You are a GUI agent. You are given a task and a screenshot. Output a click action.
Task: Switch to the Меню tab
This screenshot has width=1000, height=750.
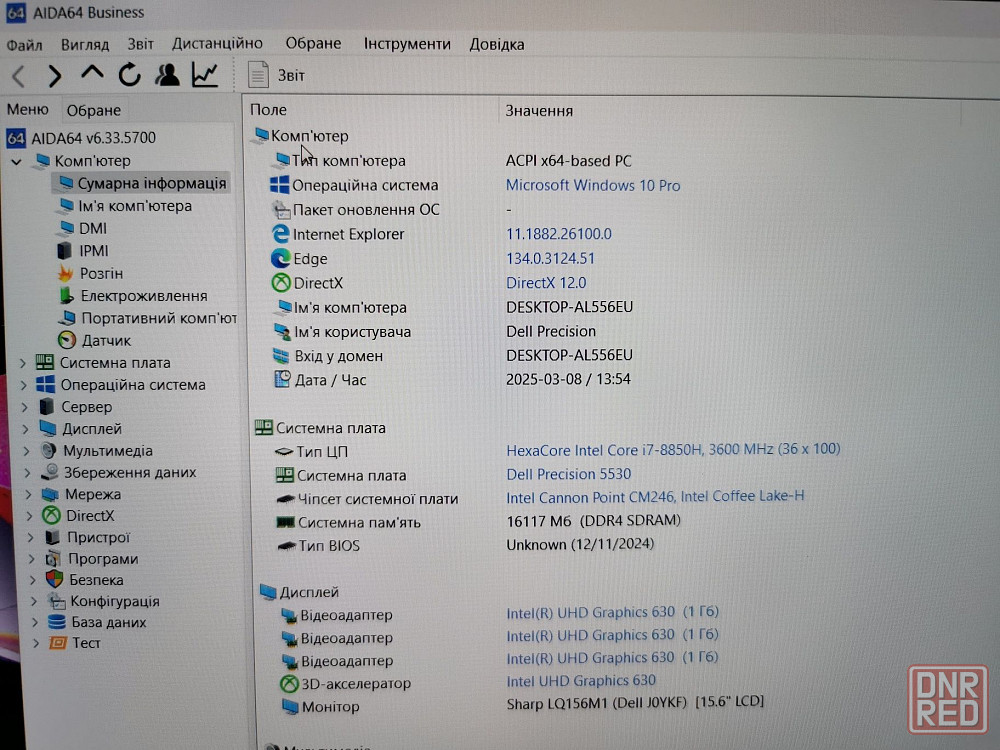[x=27, y=110]
